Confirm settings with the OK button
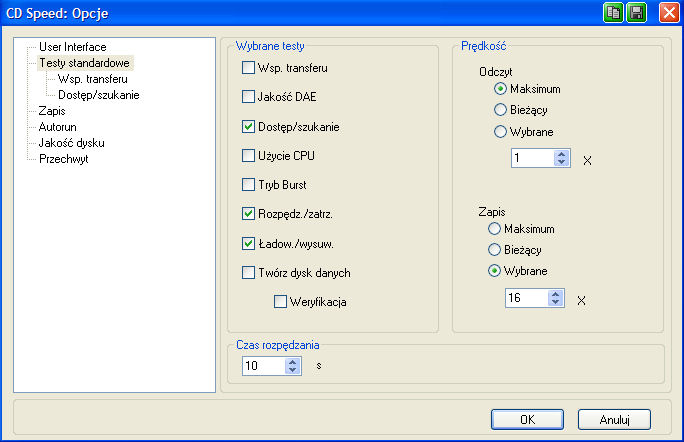The width and height of the screenshot is (684, 442). point(527,419)
